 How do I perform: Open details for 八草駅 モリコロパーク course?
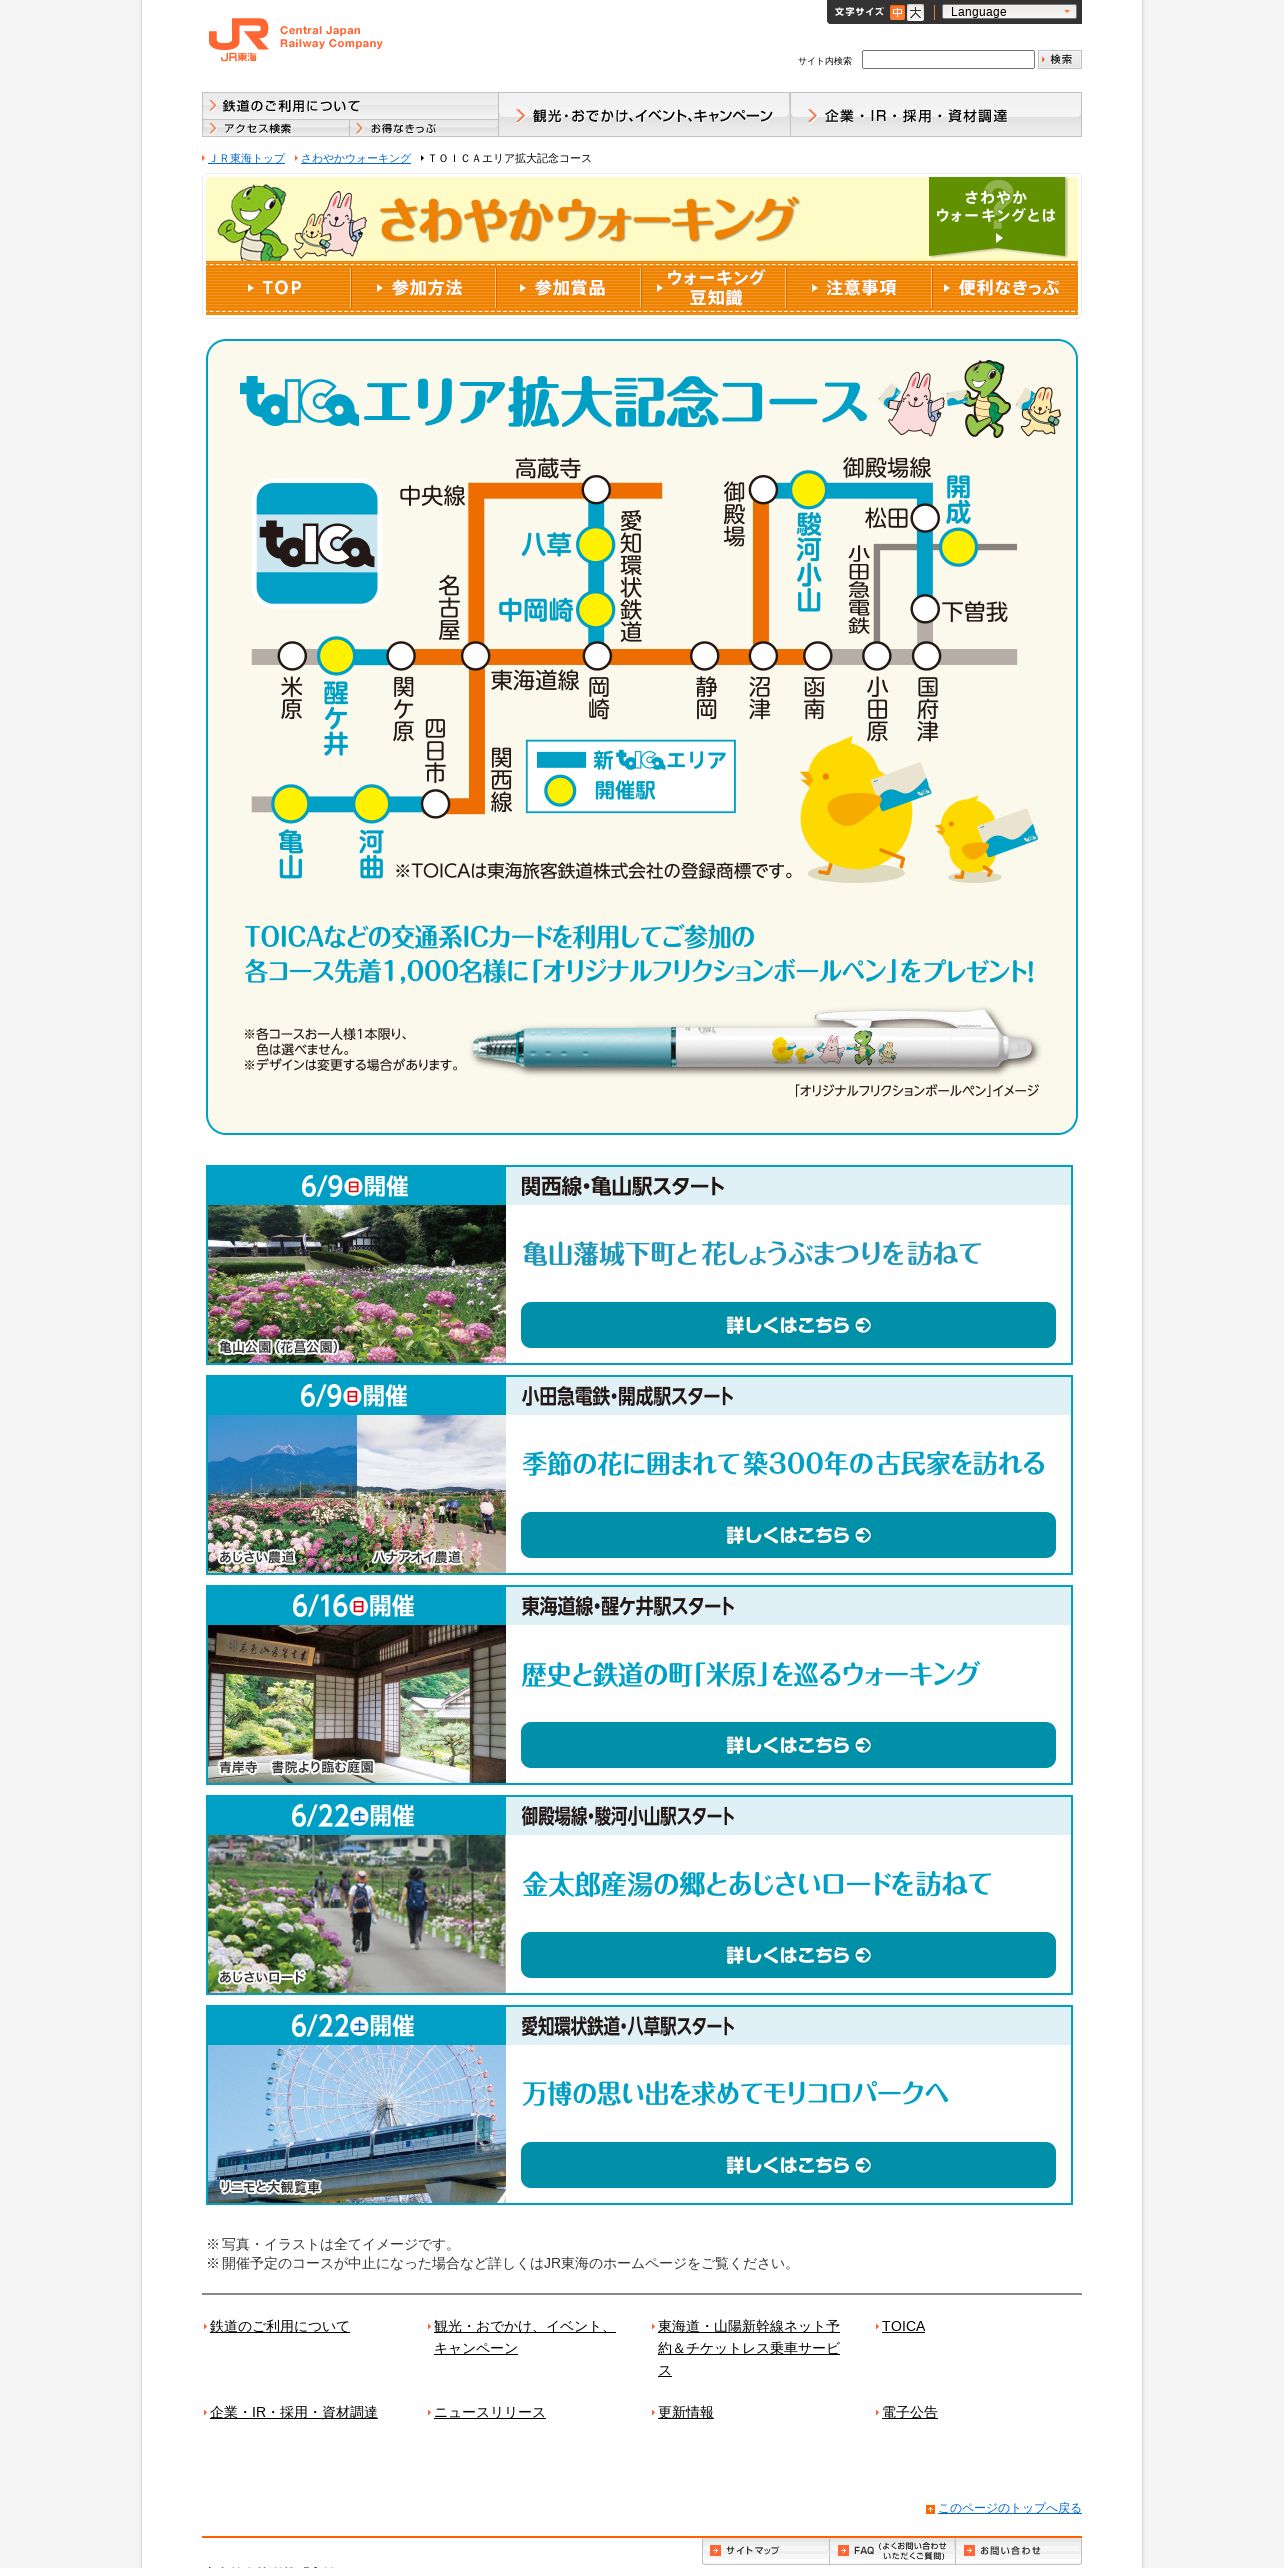point(788,2165)
